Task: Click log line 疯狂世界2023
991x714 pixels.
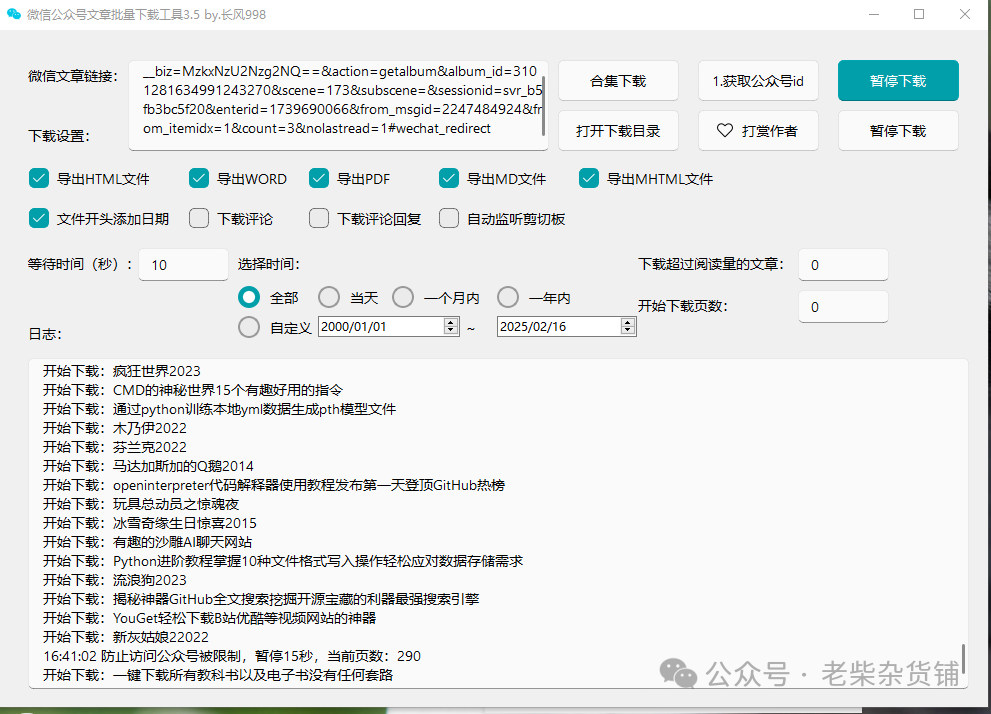Action: tap(121, 371)
